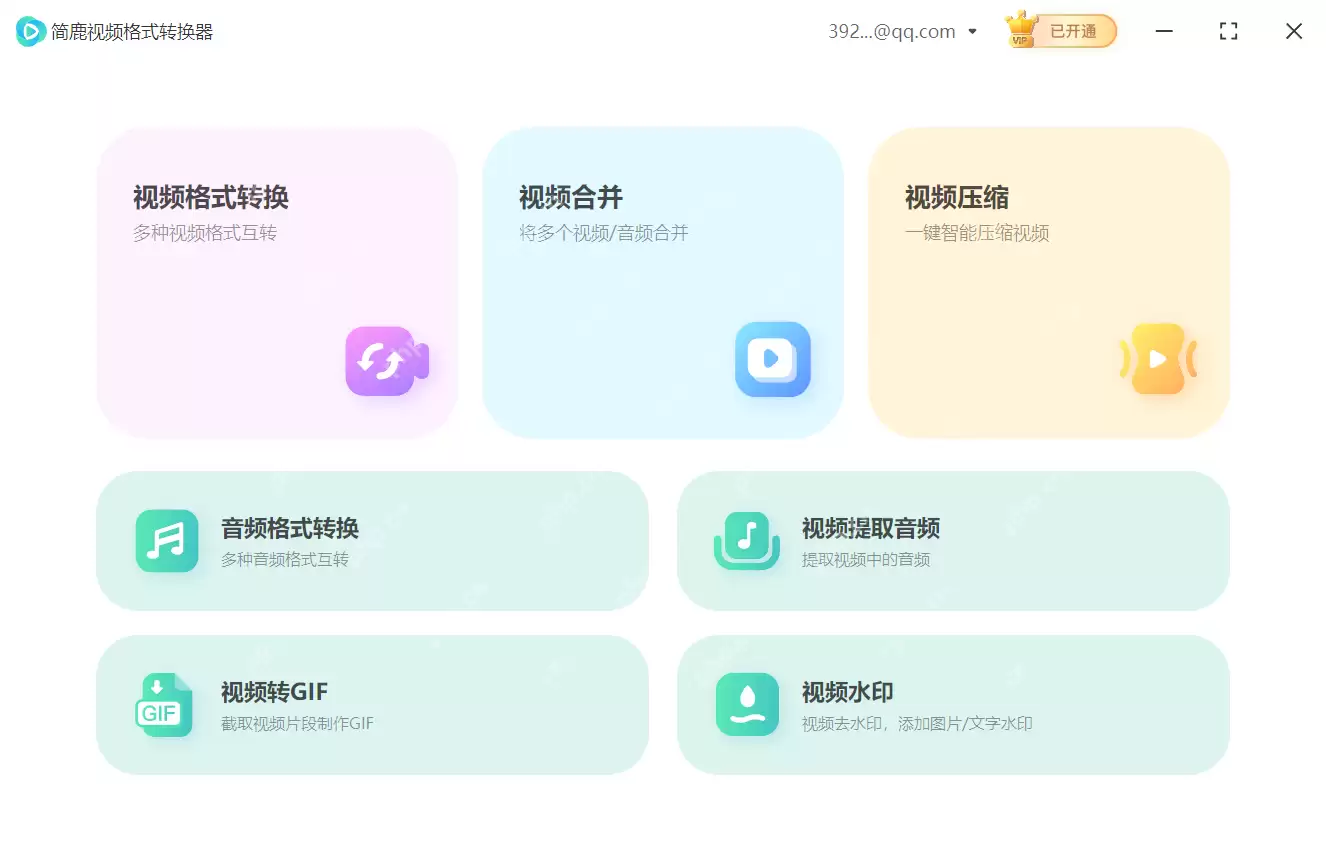Viewport: 1326px width, 860px height.
Task: Select the GIF icon on 视频转GIF card
Action: point(164,704)
